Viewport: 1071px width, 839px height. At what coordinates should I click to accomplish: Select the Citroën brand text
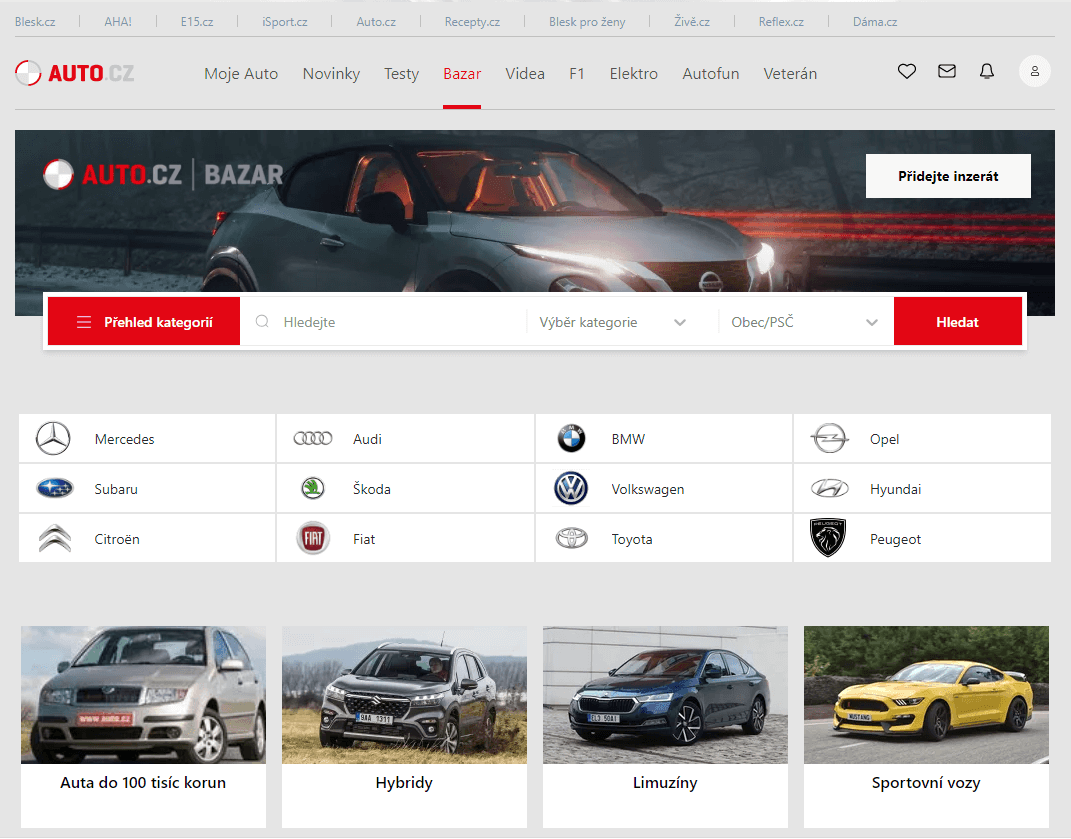click(117, 539)
